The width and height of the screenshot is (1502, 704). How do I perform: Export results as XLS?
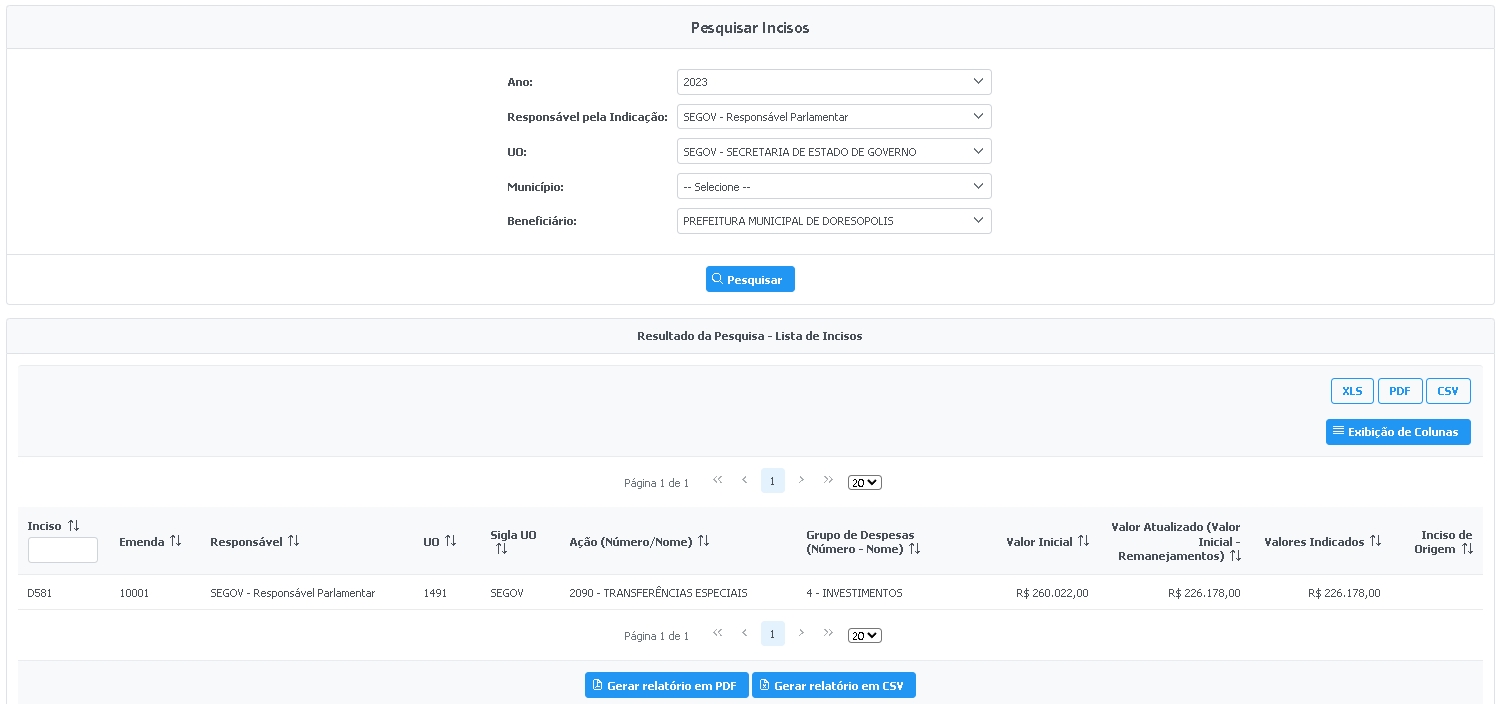click(1352, 391)
